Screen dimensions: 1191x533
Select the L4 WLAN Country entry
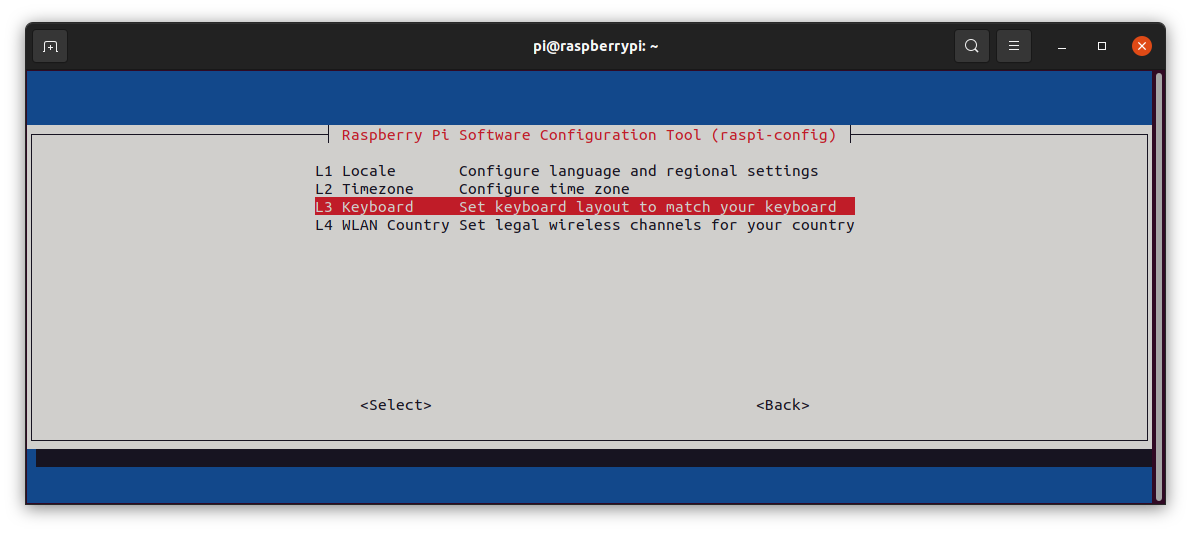[585, 226]
